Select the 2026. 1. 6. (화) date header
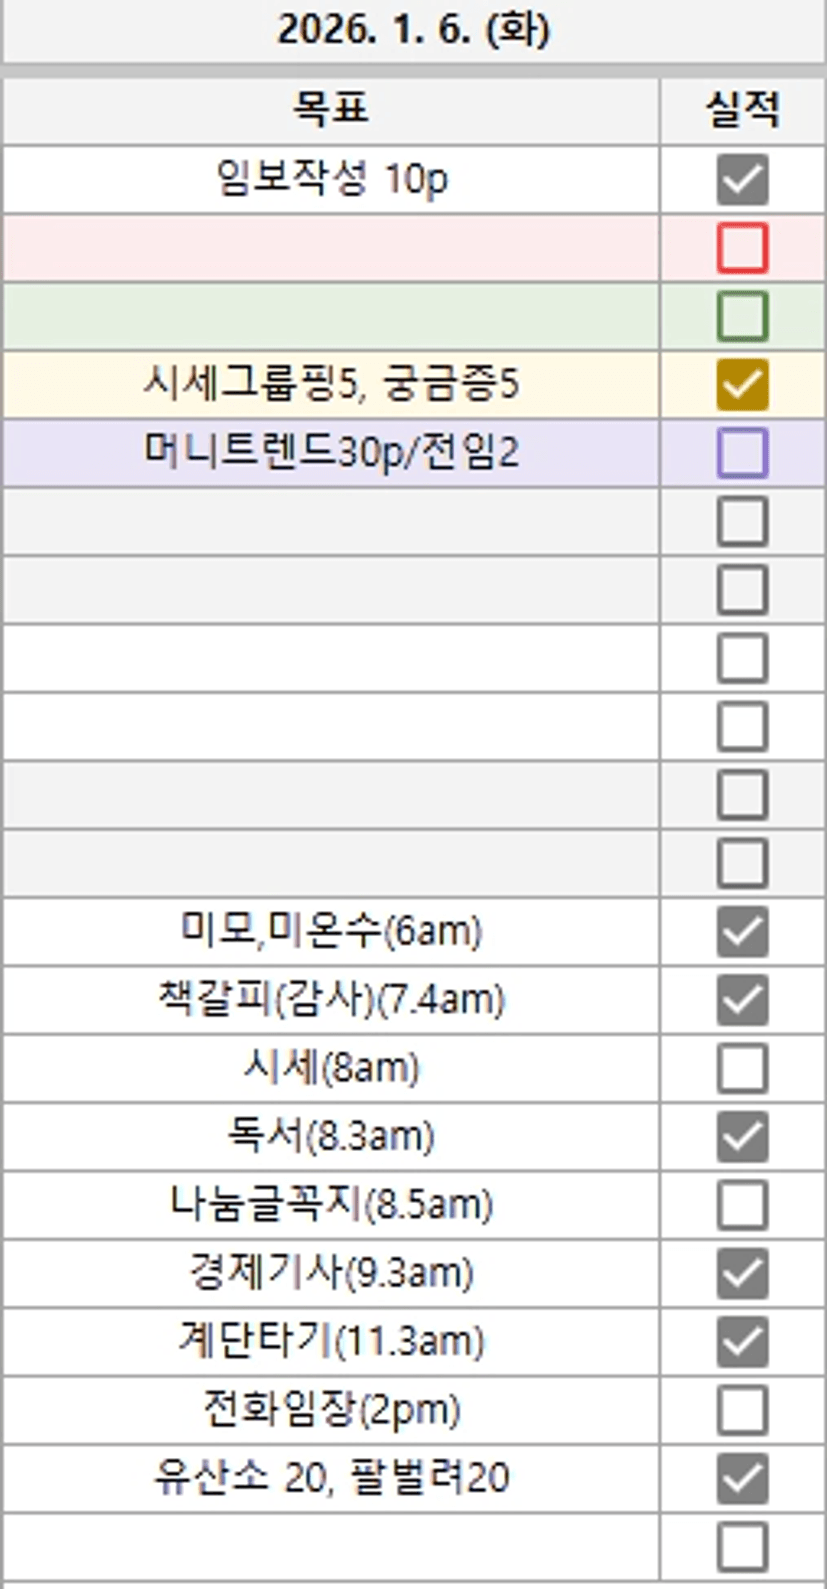Viewport: 827px width, 1589px height. (413, 30)
